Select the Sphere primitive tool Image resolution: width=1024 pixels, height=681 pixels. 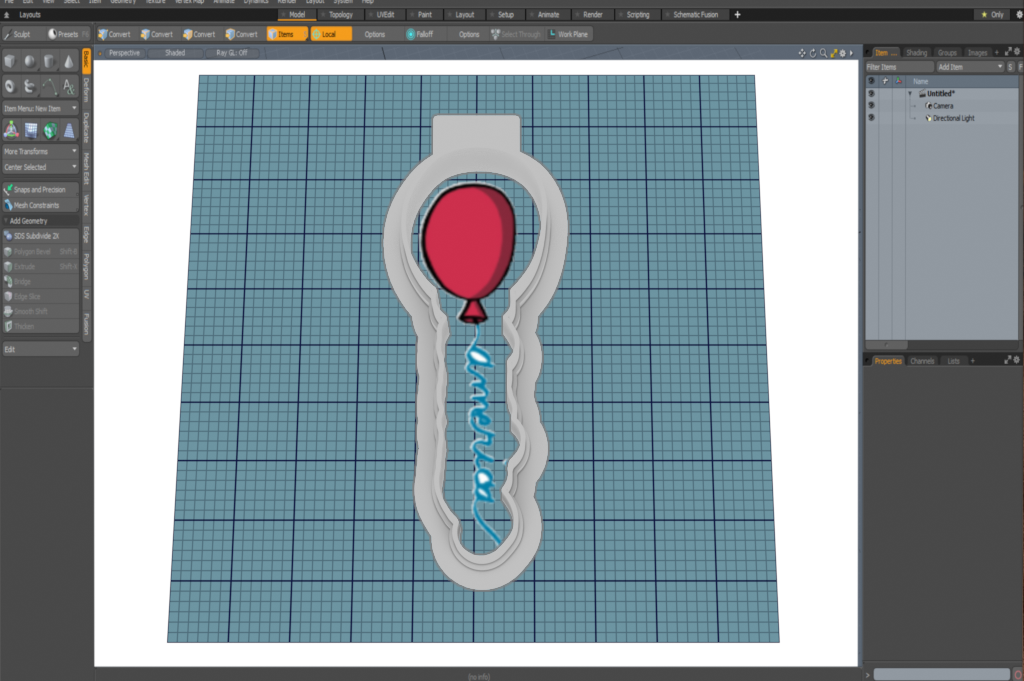tap(30, 62)
